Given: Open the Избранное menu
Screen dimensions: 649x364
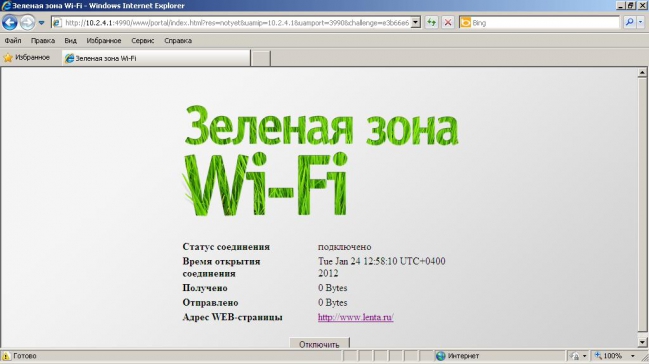Looking at the screenshot, I should pos(103,41).
